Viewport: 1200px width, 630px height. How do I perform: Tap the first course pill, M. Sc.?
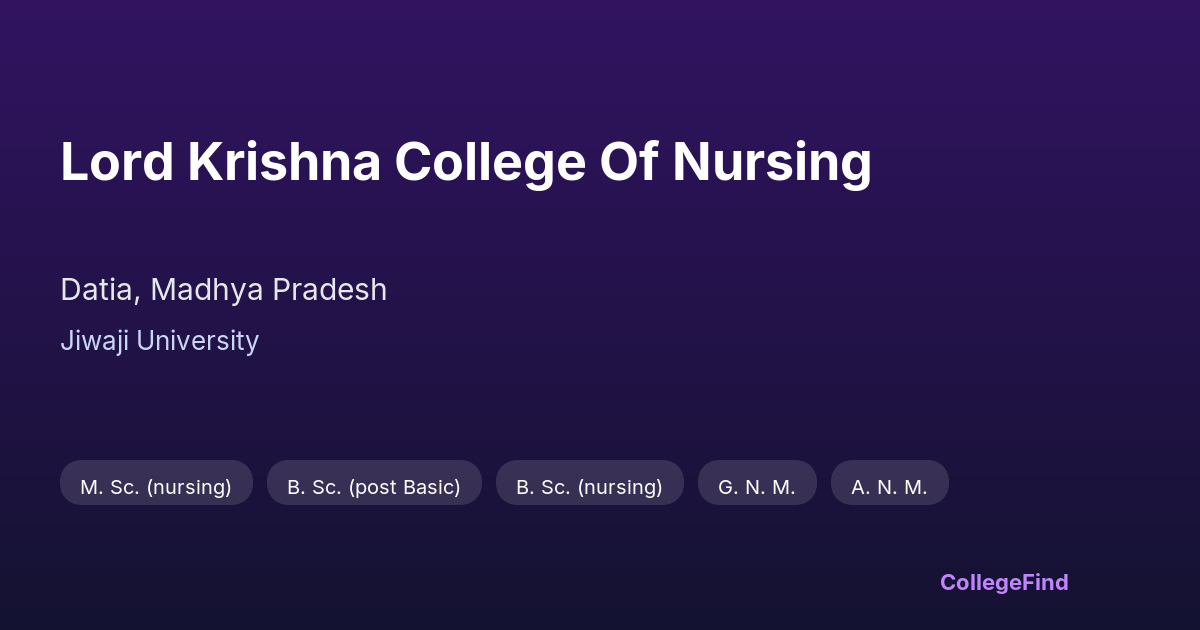click(156, 486)
